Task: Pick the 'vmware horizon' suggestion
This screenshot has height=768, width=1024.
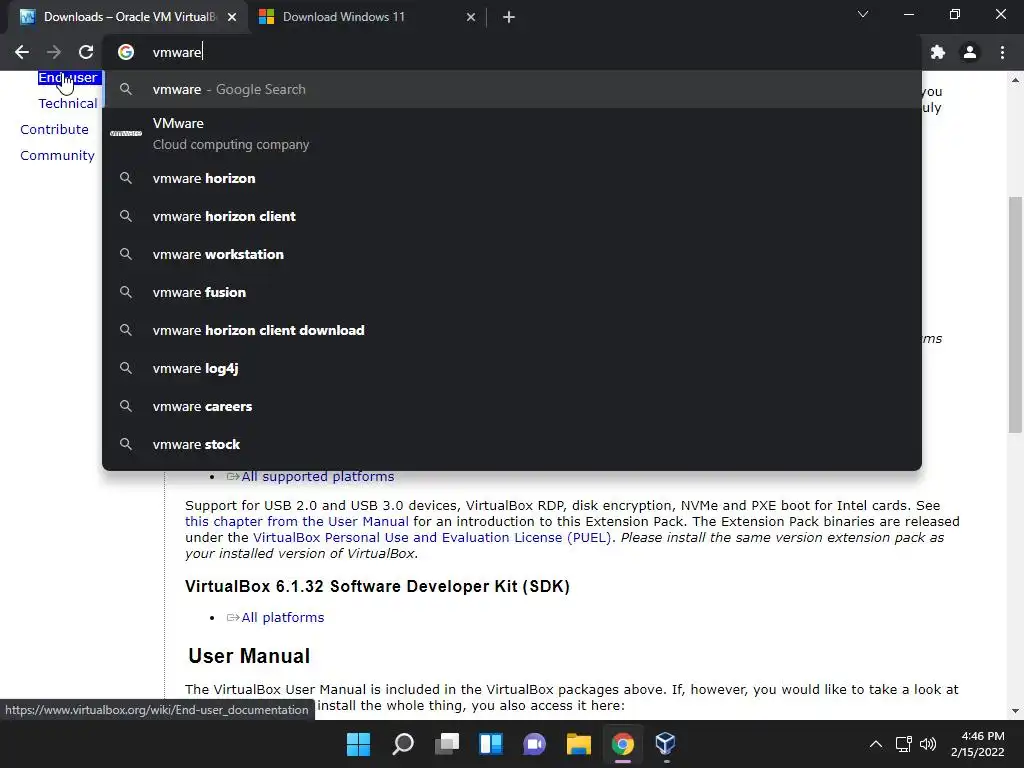Action: (x=512, y=178)
